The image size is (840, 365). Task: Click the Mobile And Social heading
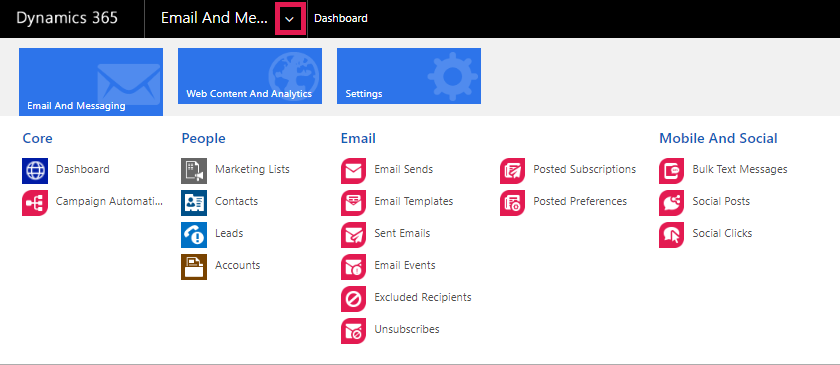(718, 138)
